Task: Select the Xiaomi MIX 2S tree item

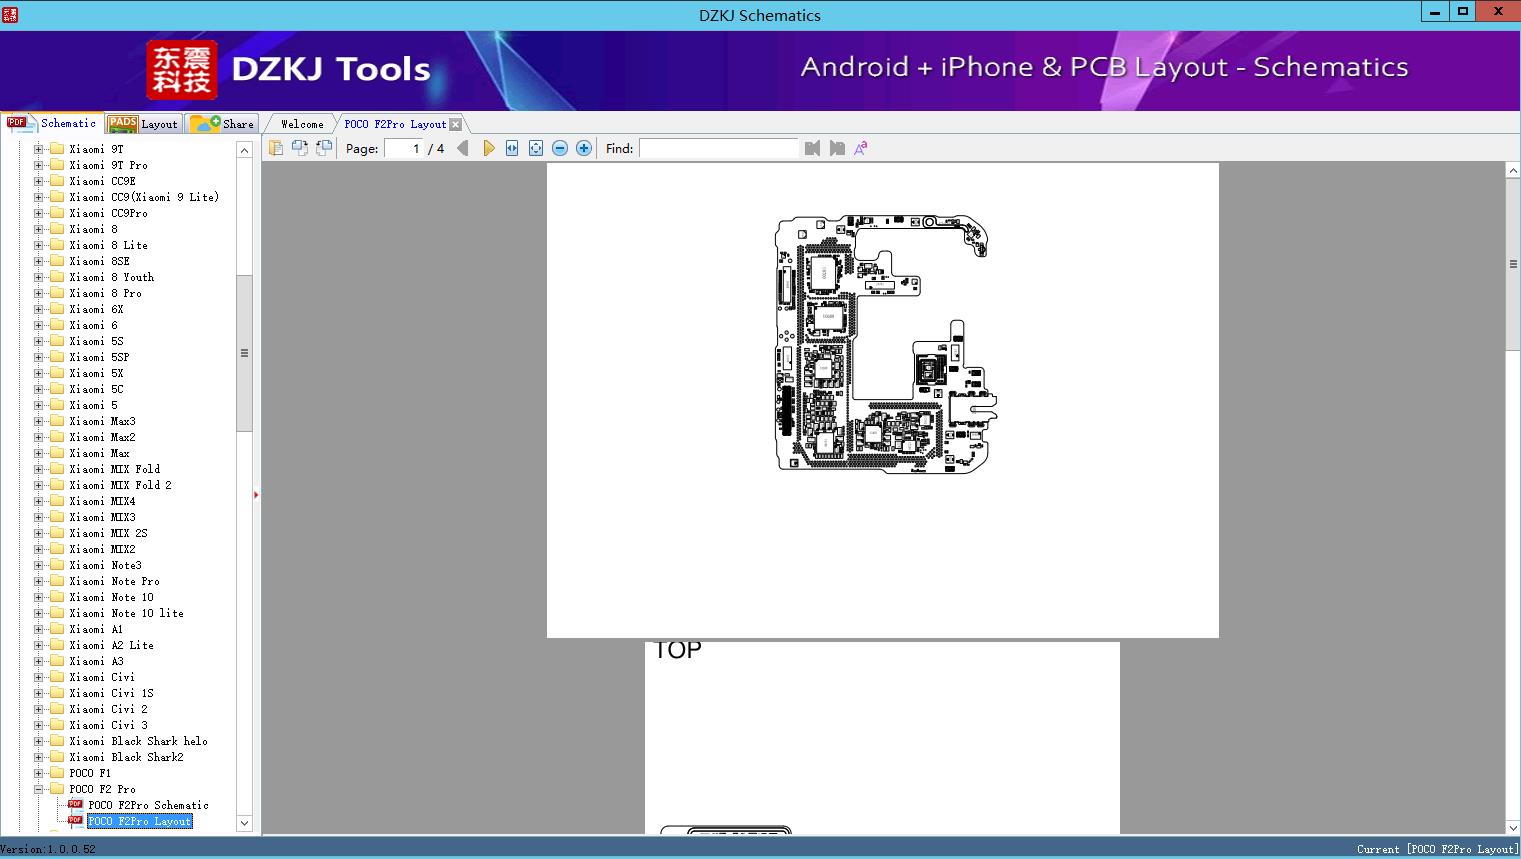Action: pyautogui.click(x=109, y=533)
